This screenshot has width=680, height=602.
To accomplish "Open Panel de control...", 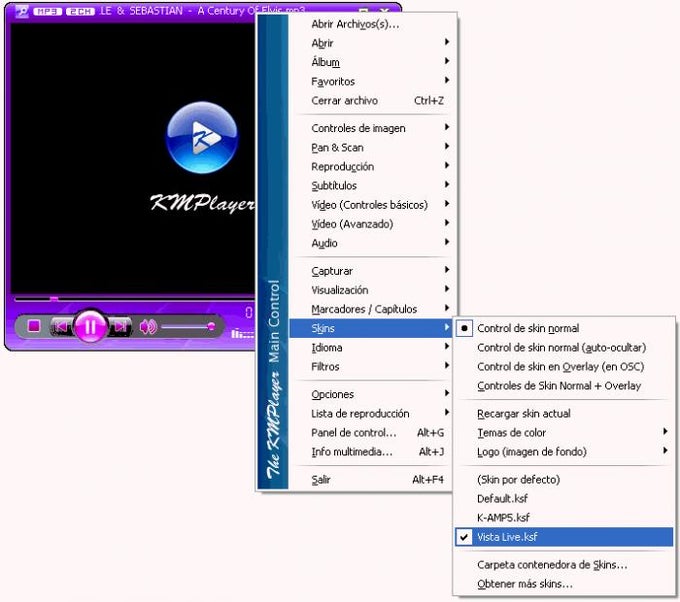I will [x=372, y=432].
